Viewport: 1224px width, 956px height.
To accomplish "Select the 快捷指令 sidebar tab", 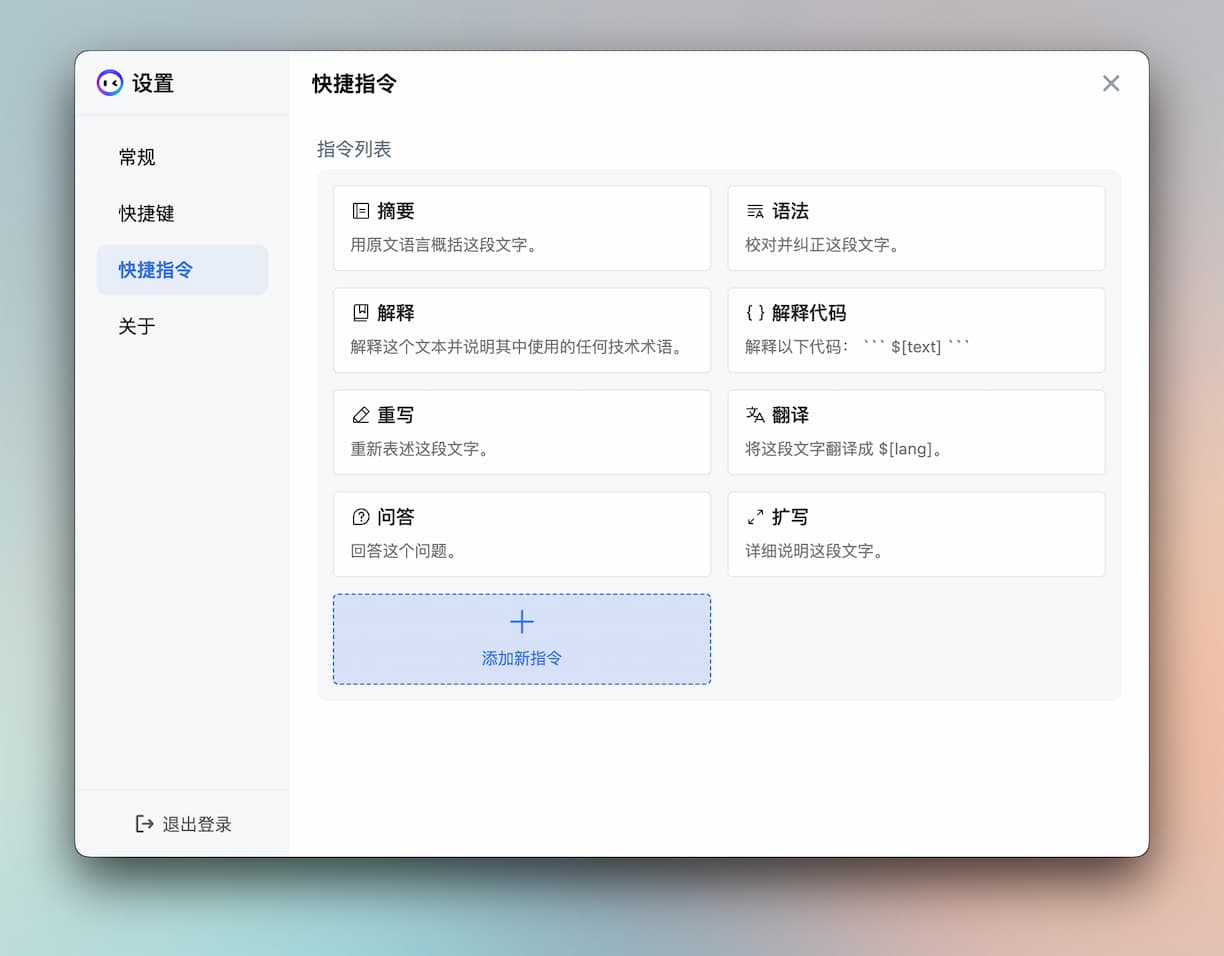I will click(182, 270).
